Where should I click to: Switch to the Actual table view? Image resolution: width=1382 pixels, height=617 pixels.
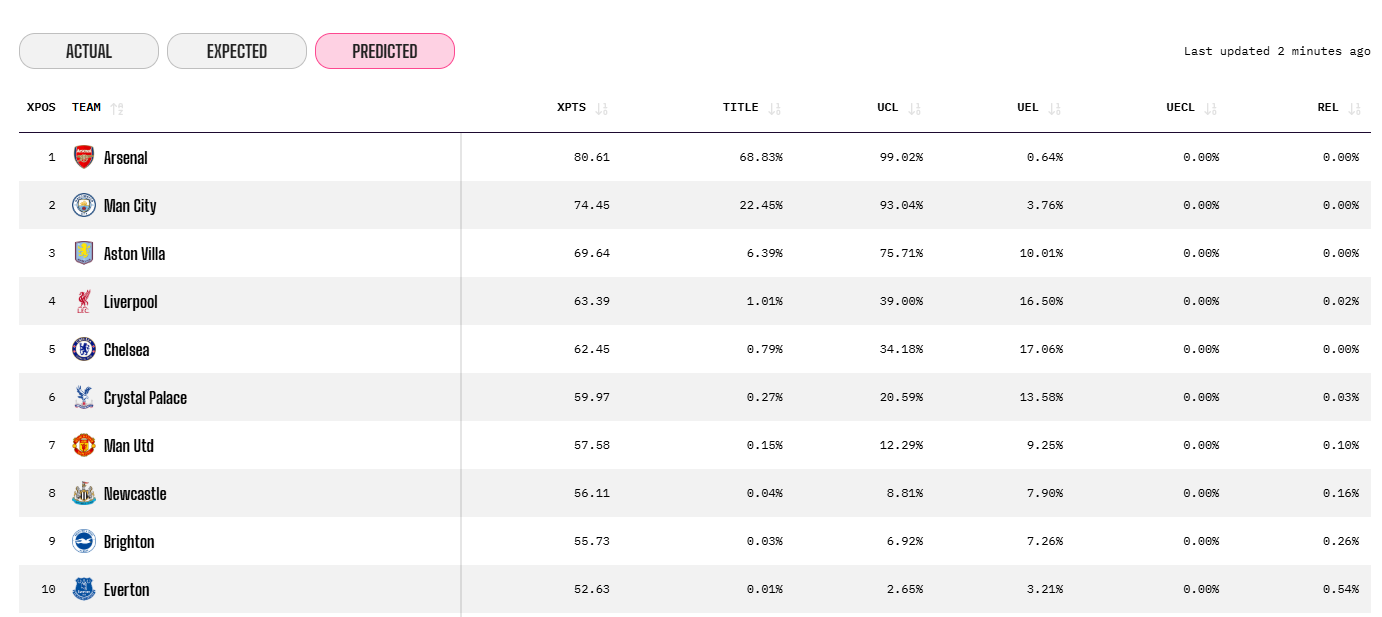(89, 51)
